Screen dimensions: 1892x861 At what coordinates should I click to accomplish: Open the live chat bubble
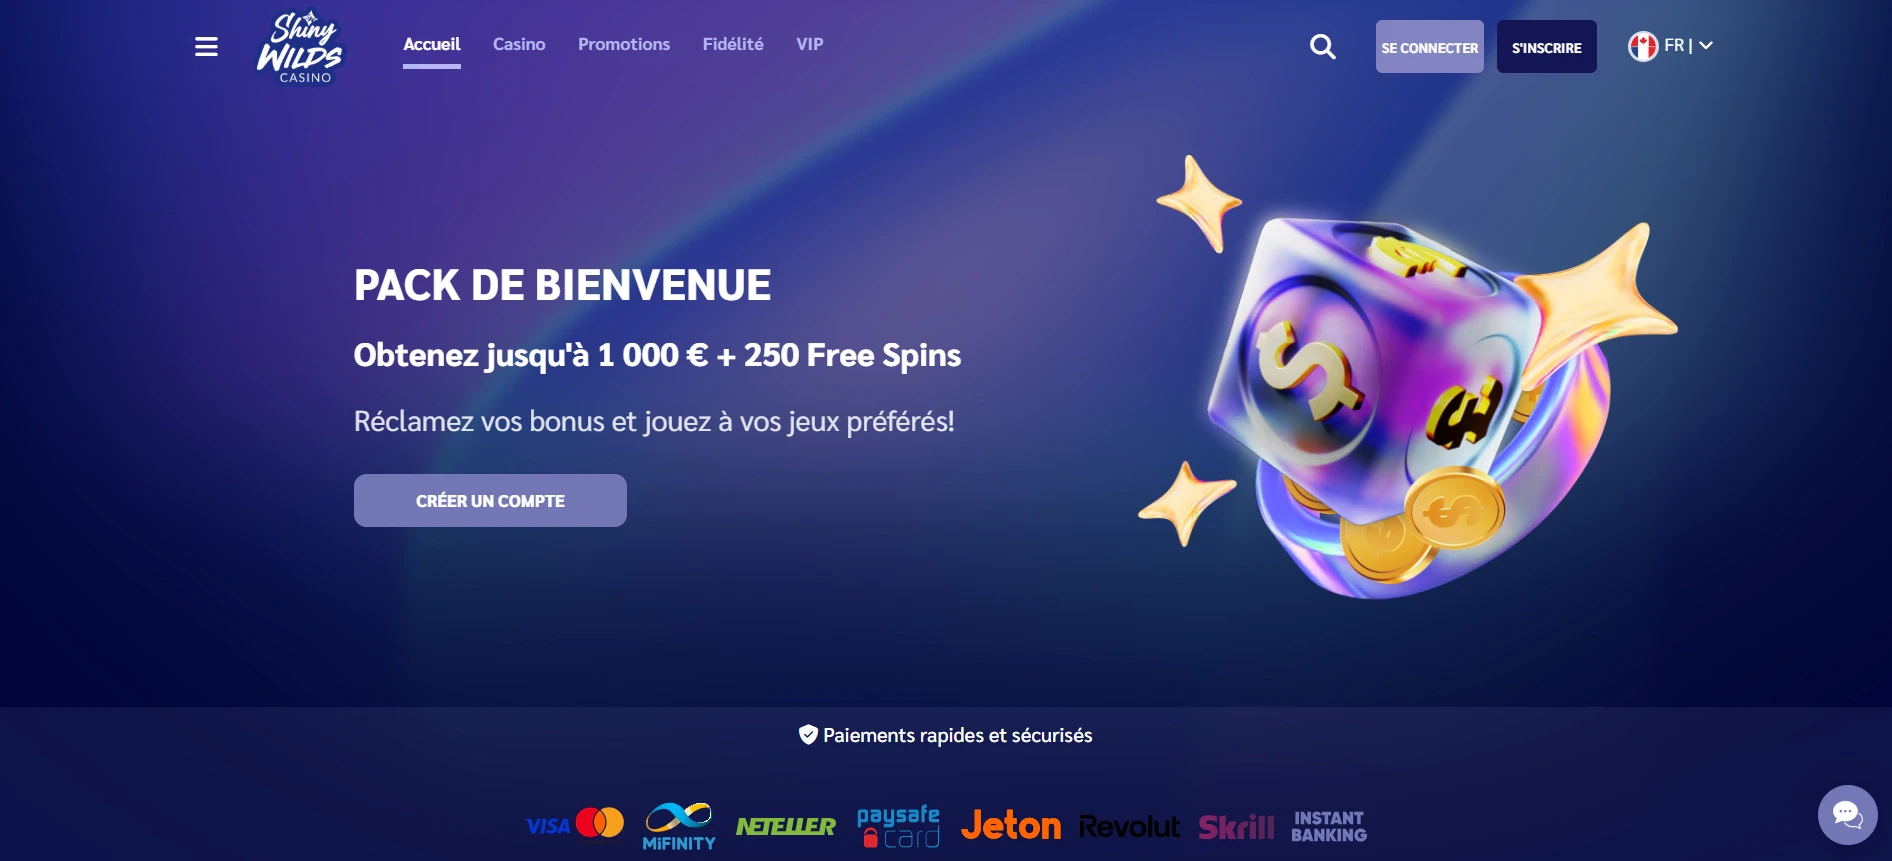(x=1847, y=815)
